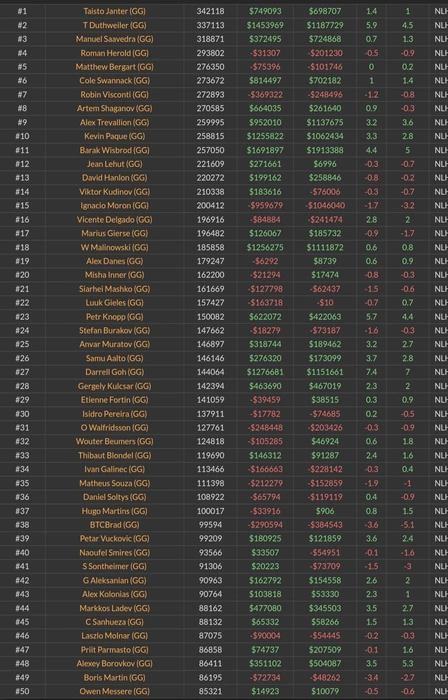The image size is (448, 700).
Task: Select hands count 342118 in row one
Action: [210, 11]
